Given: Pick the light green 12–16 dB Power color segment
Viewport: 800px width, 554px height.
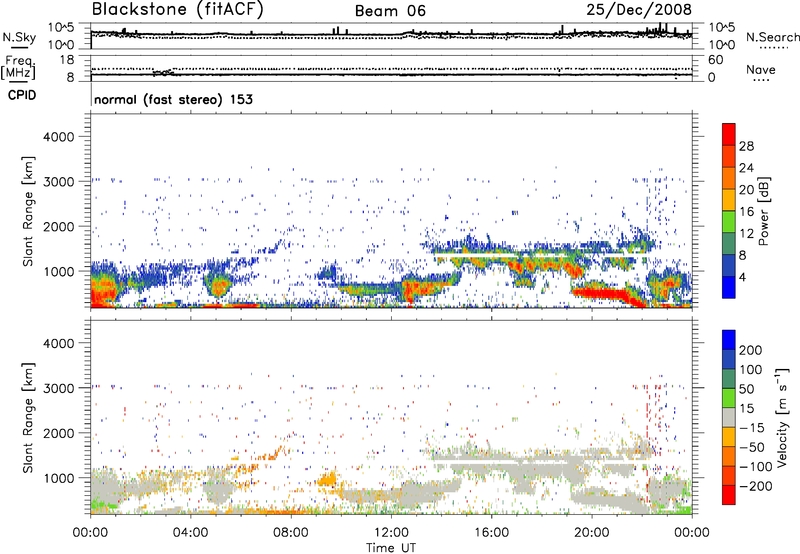Looking at the screenshot, I should click(729, 223).
